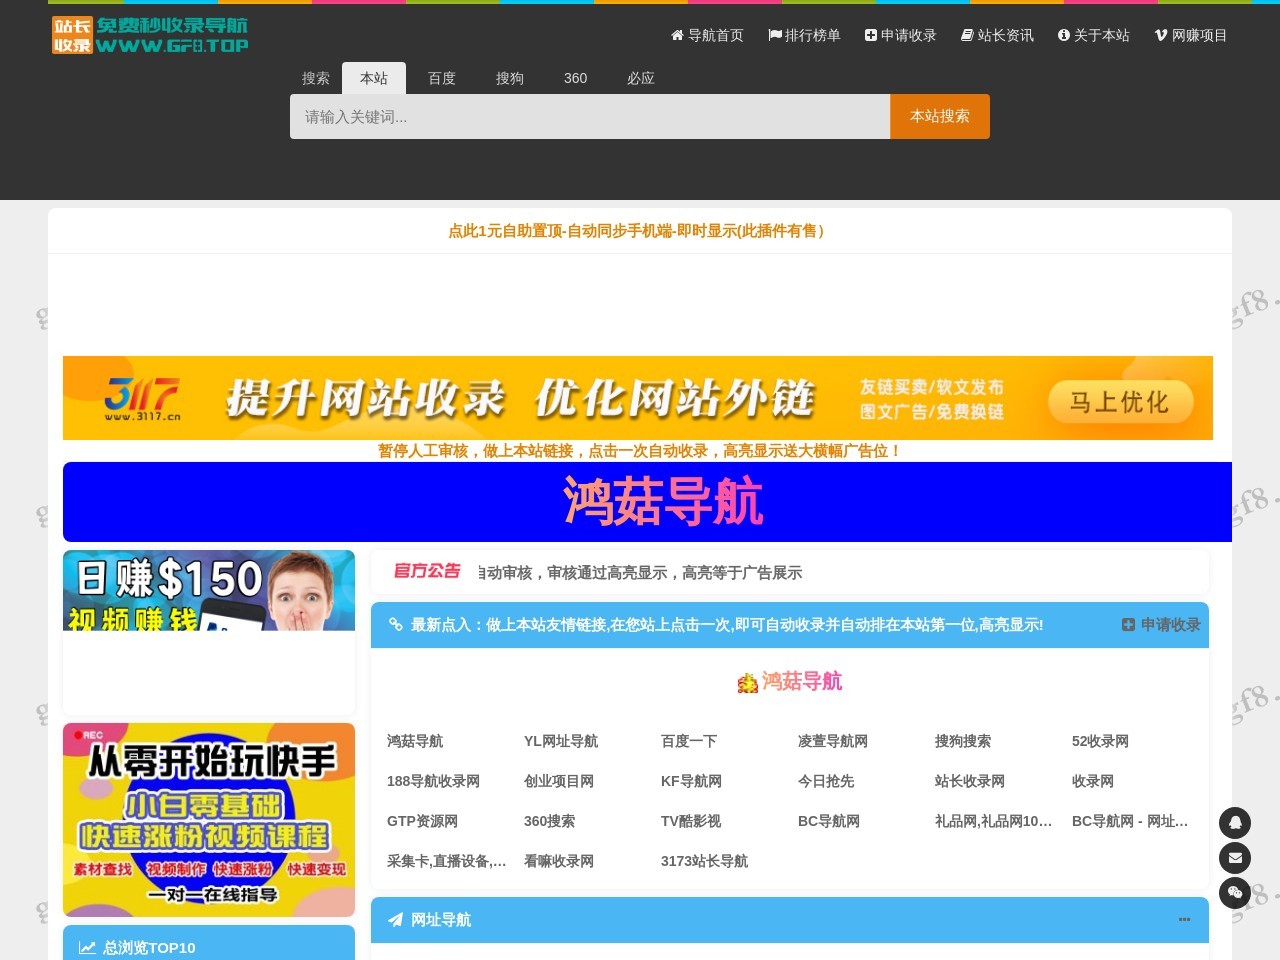Click the chart icon next to 总浏览TOP10
This screenshot has width=1280, height=960.
click(x=85, y=947)
